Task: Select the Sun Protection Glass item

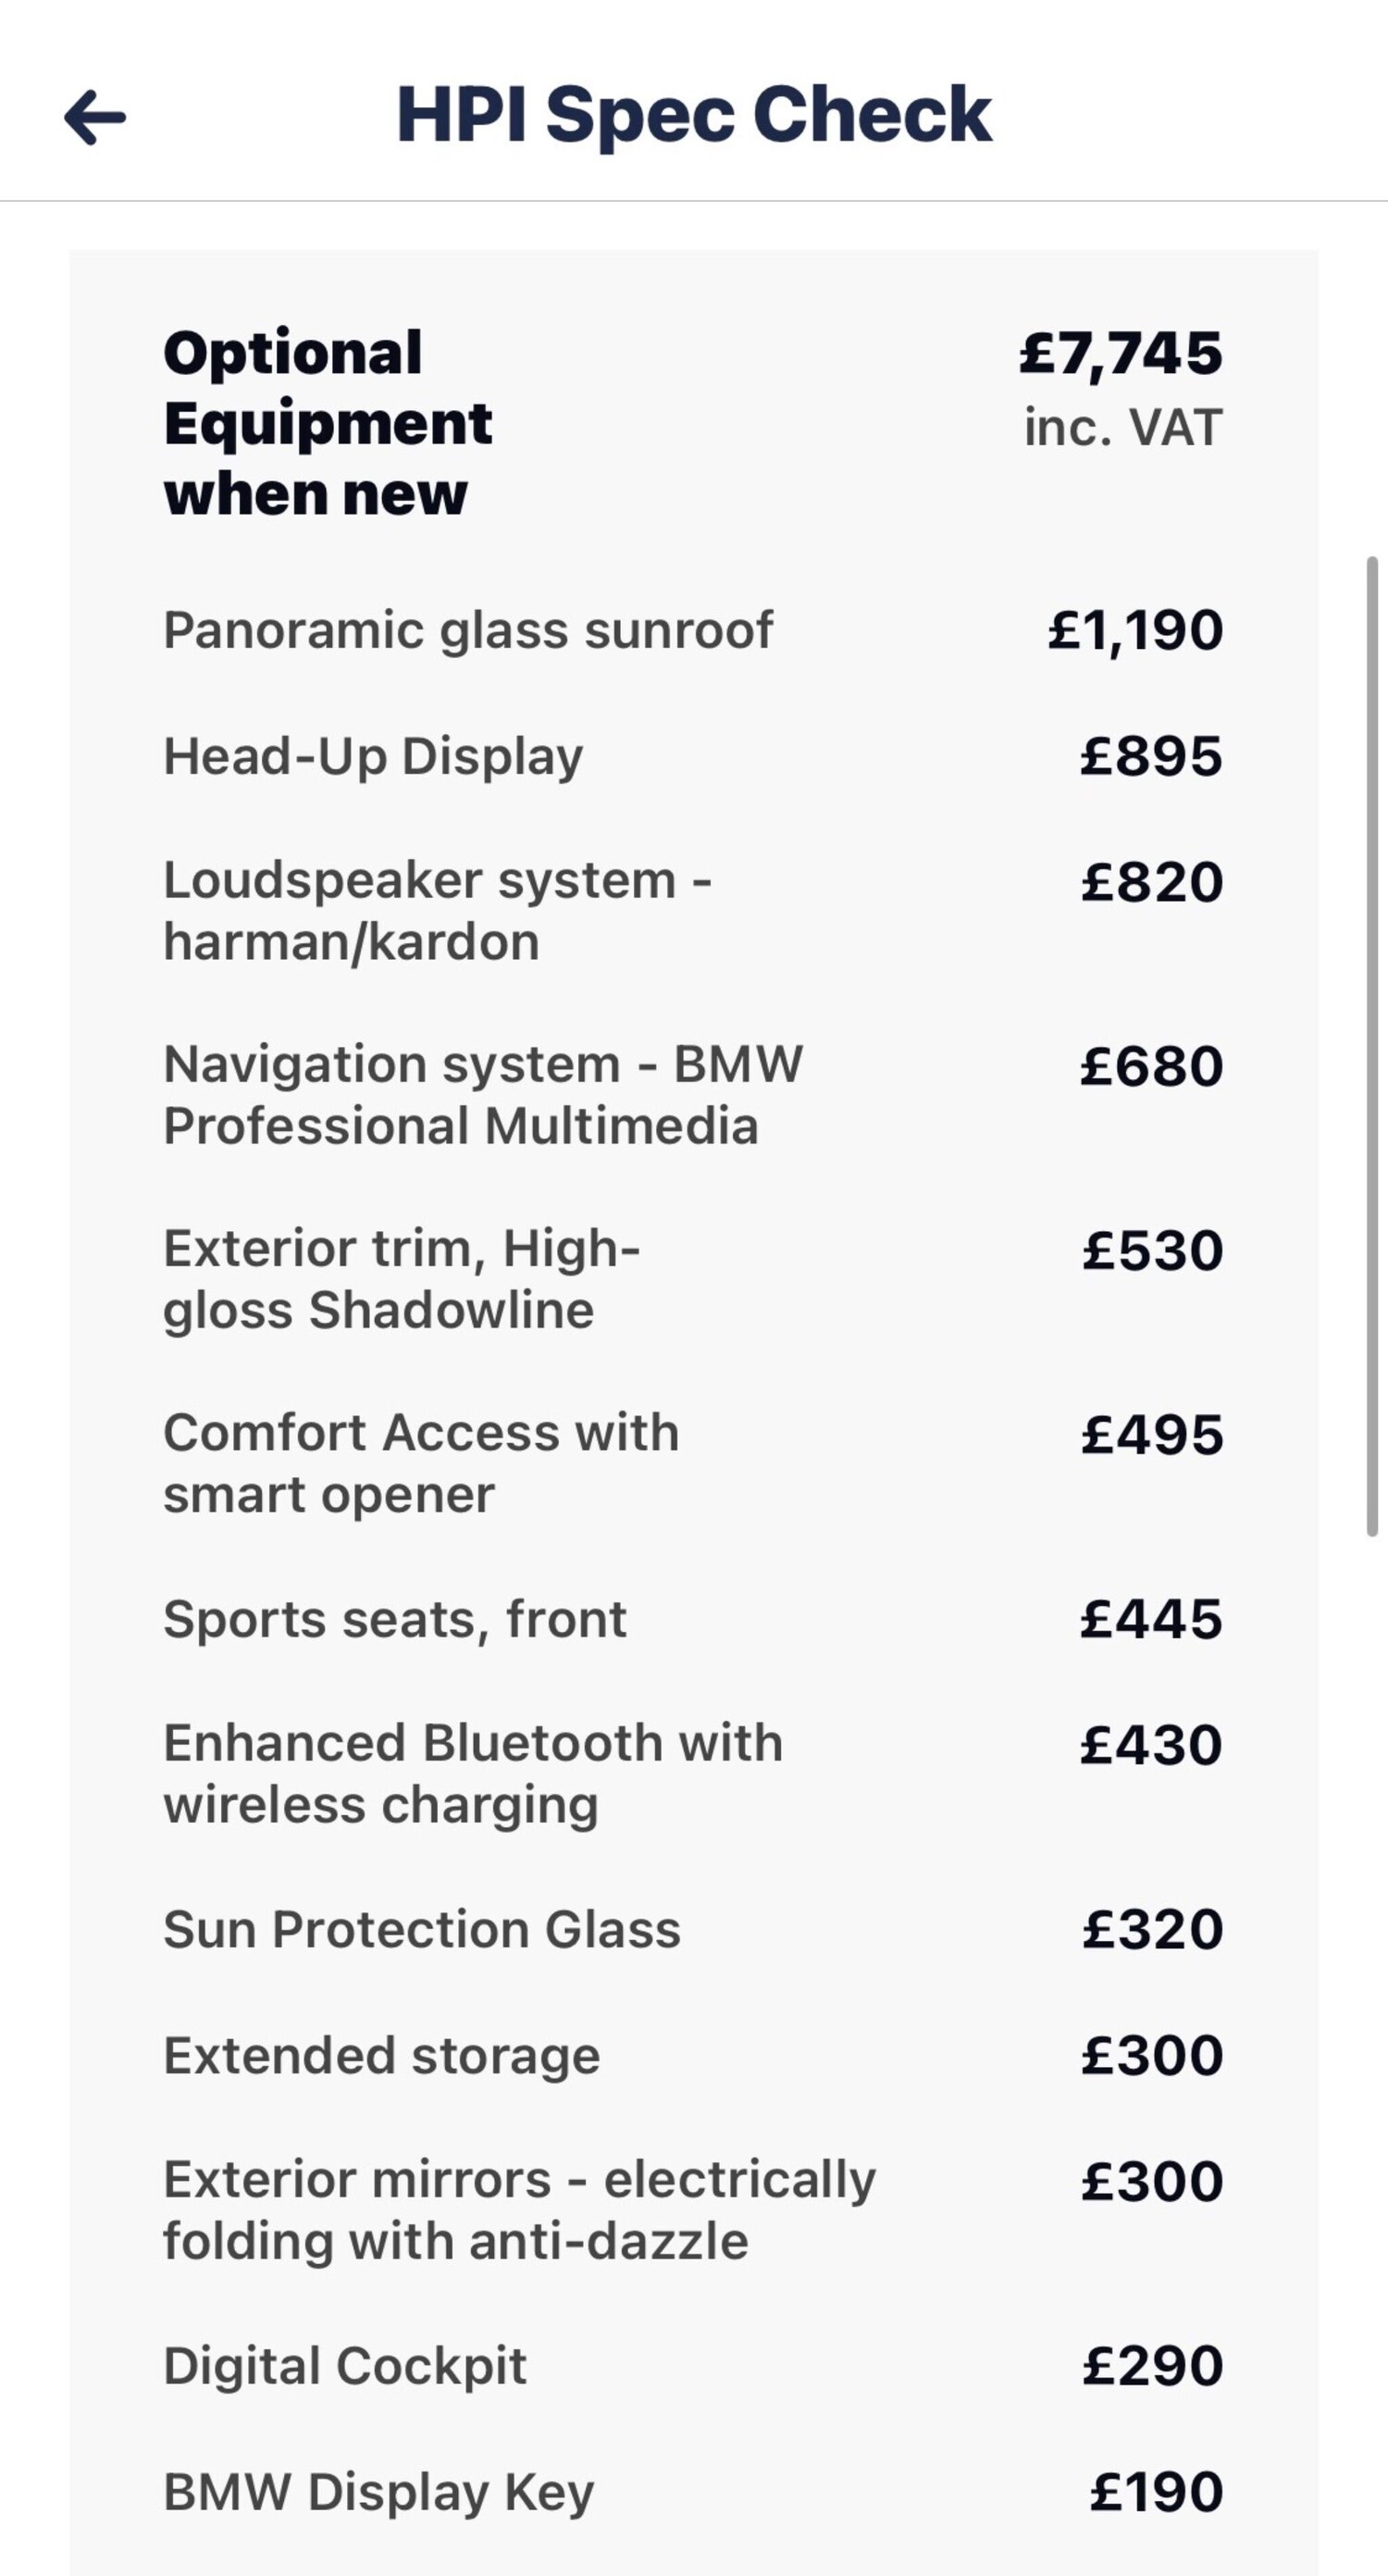Action: [422, 1929]
